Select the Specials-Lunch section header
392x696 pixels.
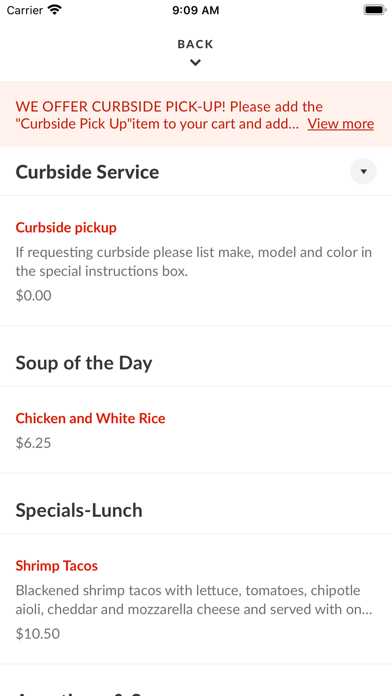[x=79, y=510]
